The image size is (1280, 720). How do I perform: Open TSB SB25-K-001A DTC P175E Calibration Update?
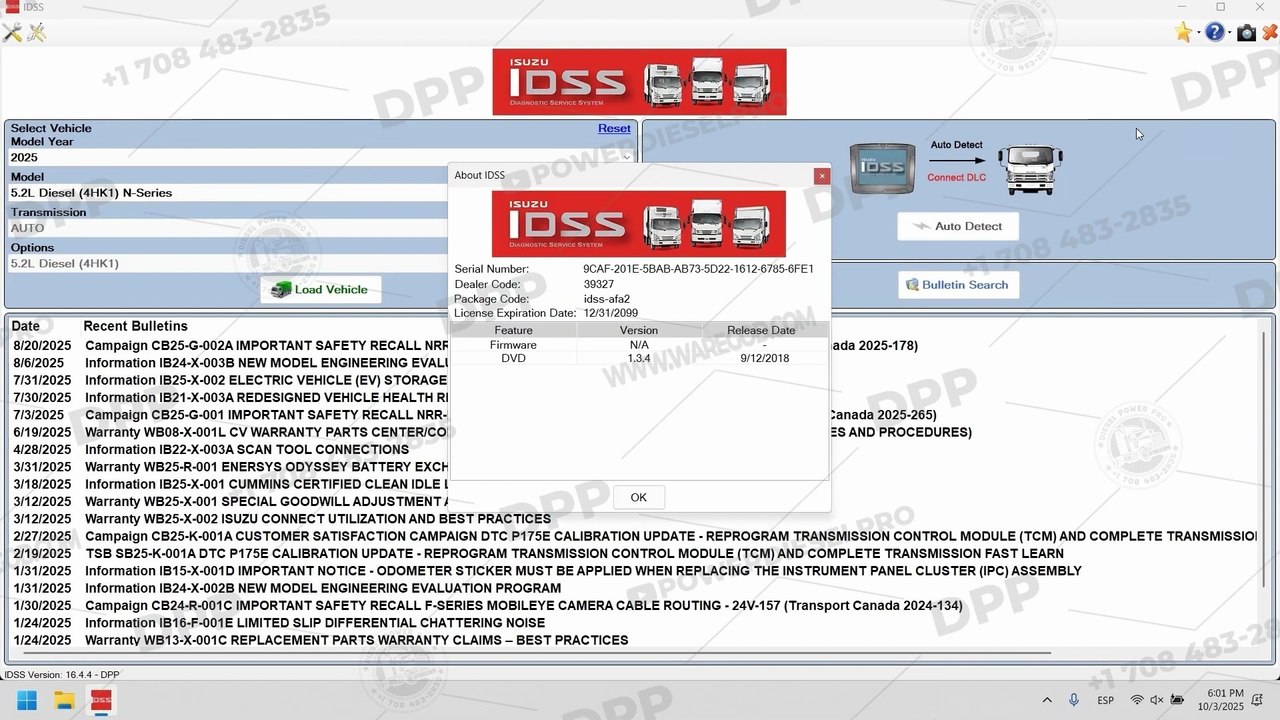point(538,553)
